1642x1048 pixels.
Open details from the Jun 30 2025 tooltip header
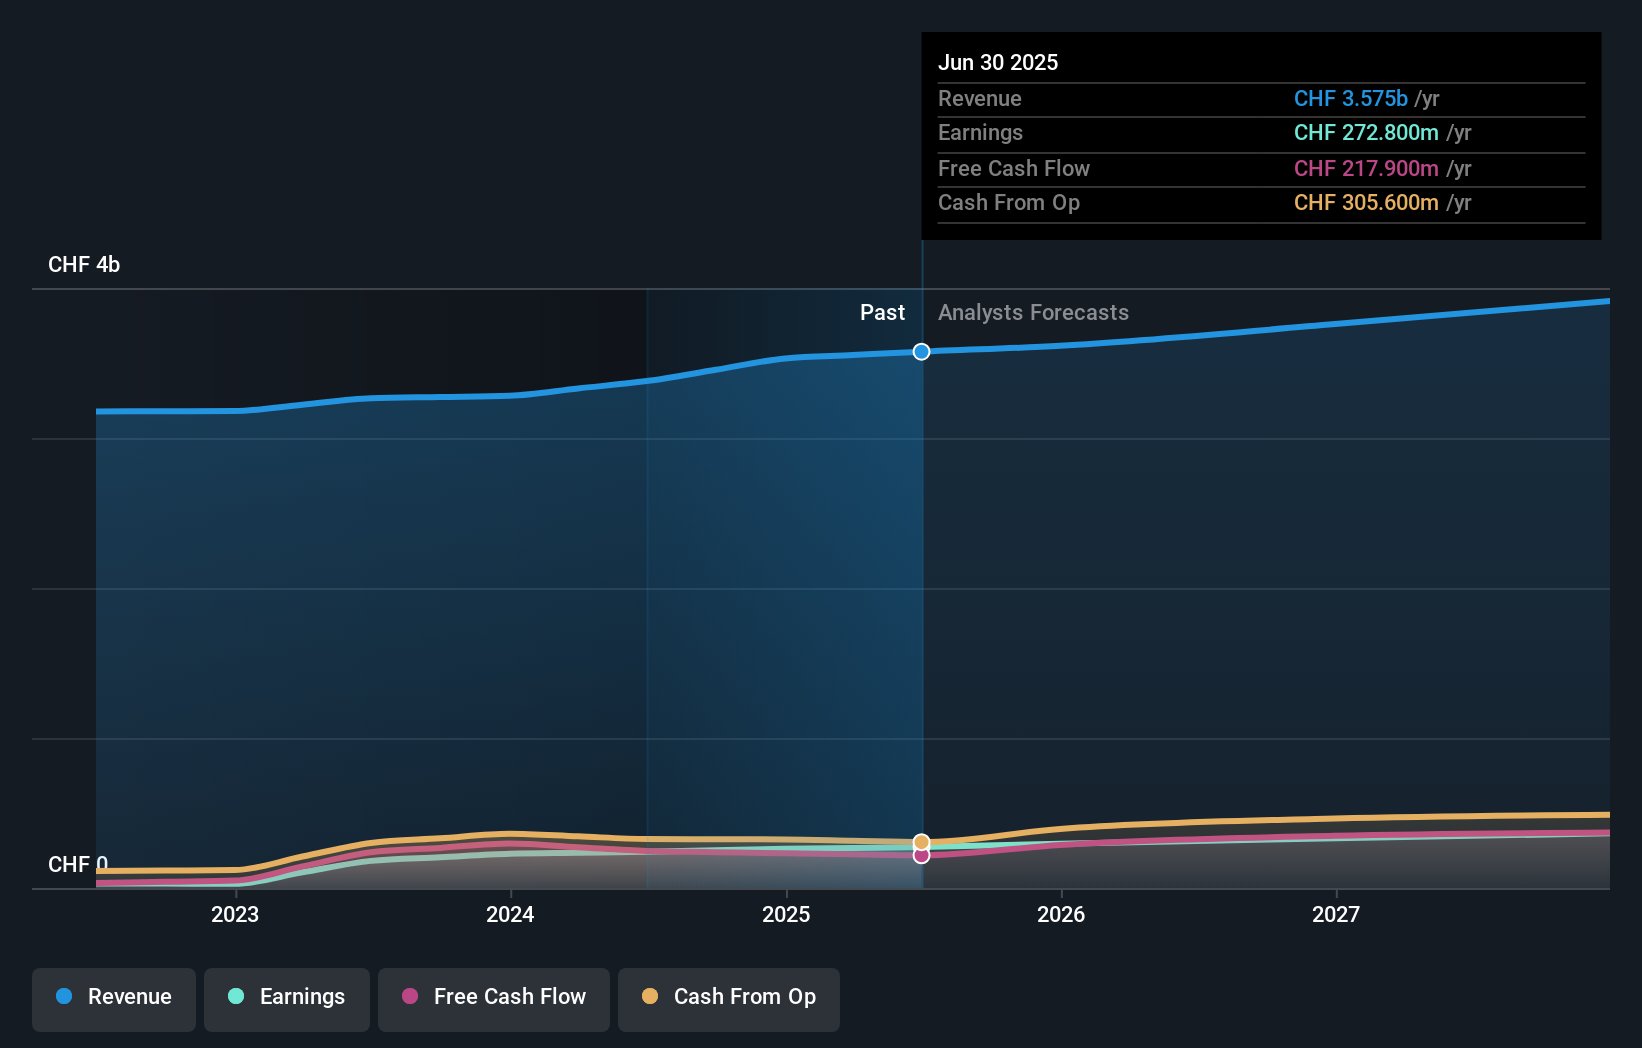(x=998, y=62)
